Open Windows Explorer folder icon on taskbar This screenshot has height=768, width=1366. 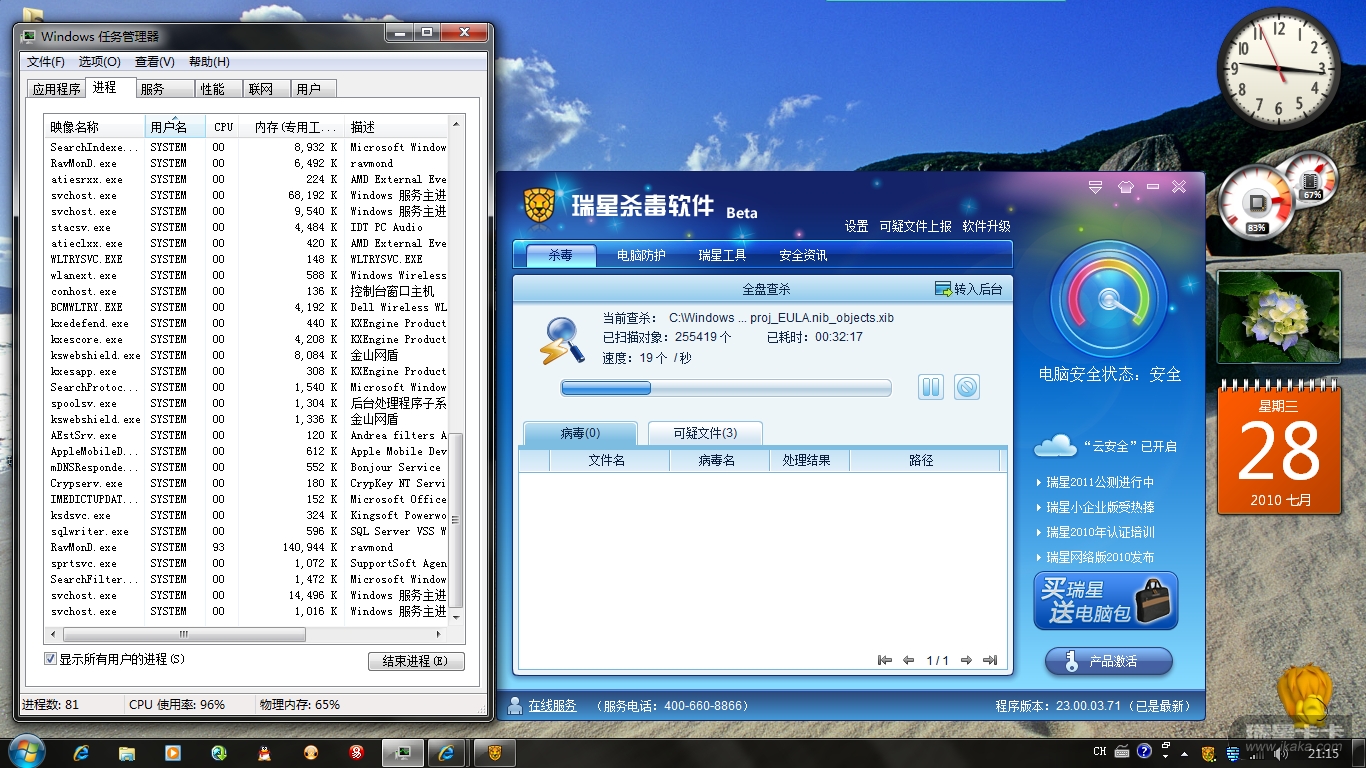click(127, 752)
